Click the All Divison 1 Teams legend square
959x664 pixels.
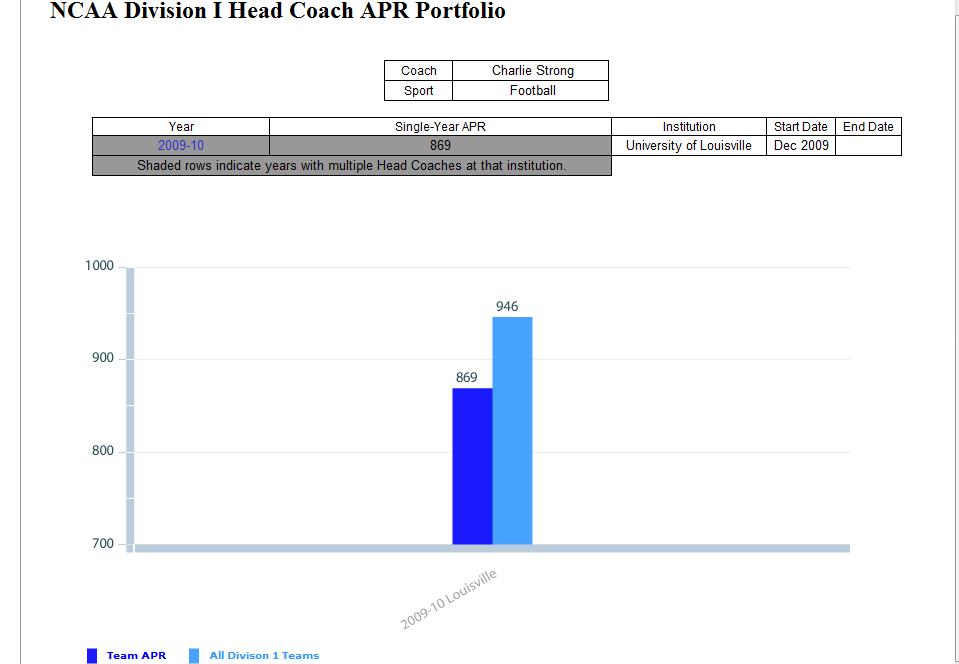coord(194,656)
